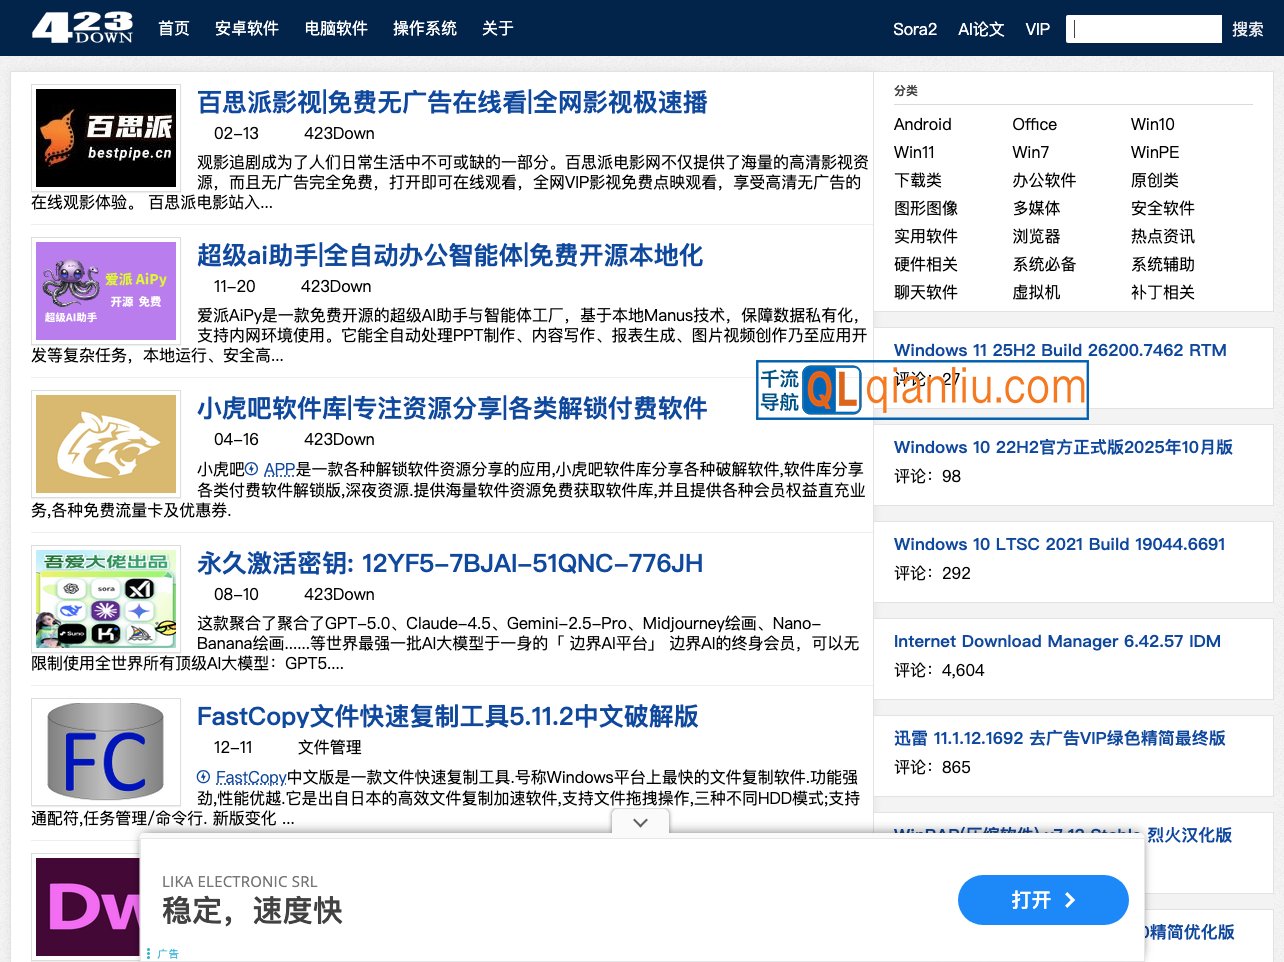Click the FastCopy FC application icon
The image size is (1284, 962).
click(x=105, y=752)
